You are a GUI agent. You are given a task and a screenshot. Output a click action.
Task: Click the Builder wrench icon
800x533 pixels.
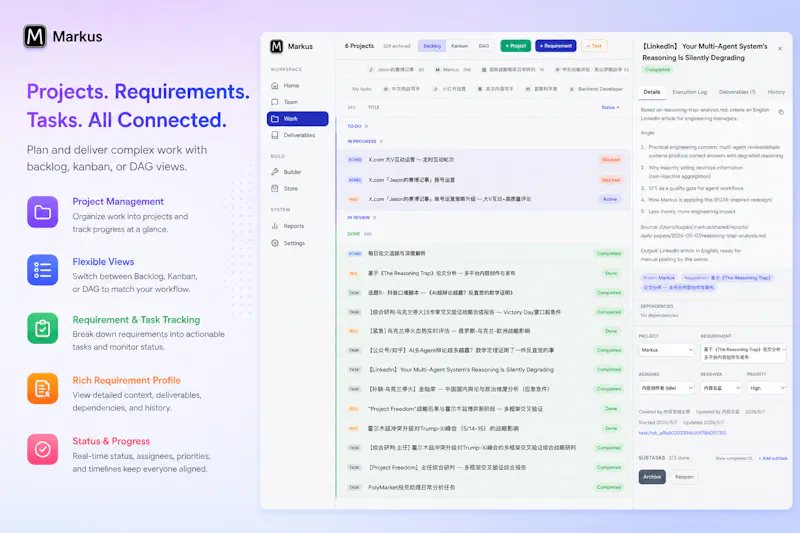click(x=275, y=172)
